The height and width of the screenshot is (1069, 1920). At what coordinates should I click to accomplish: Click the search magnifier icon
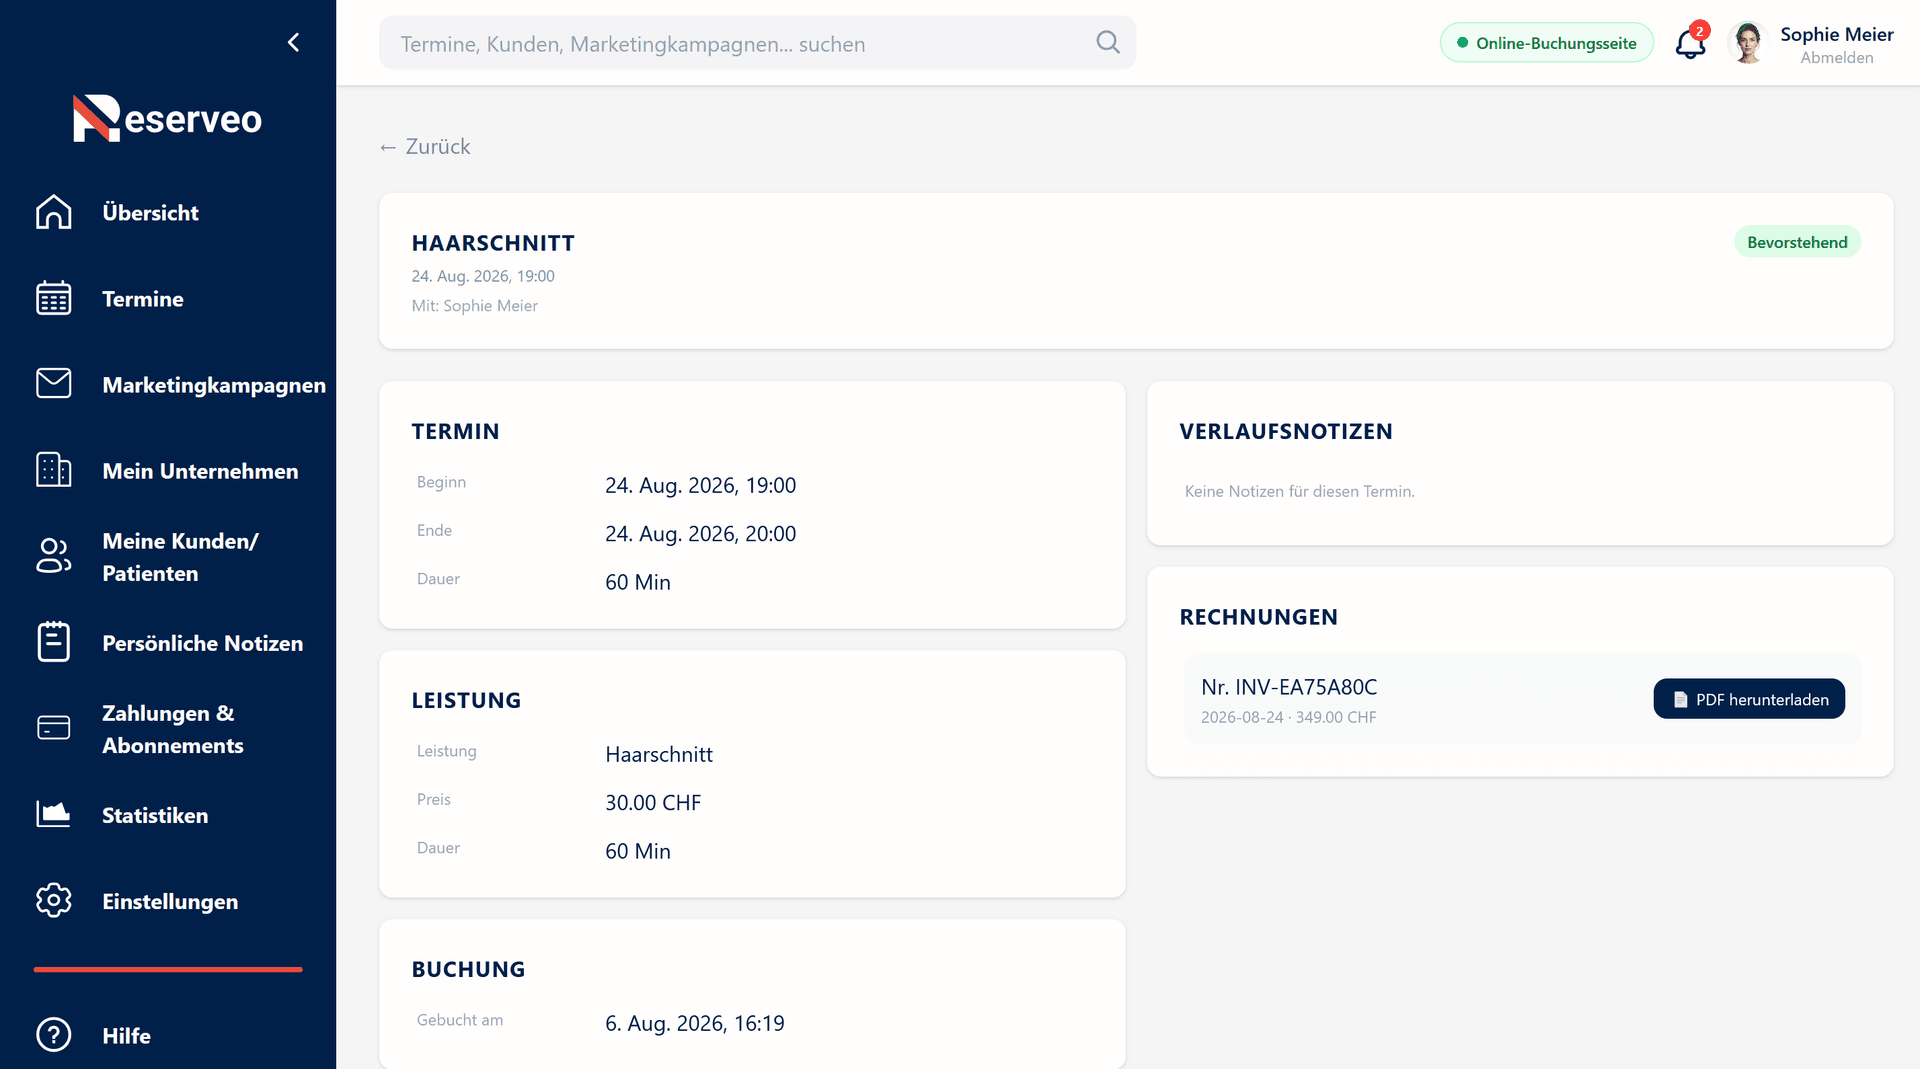(1108, 42)
